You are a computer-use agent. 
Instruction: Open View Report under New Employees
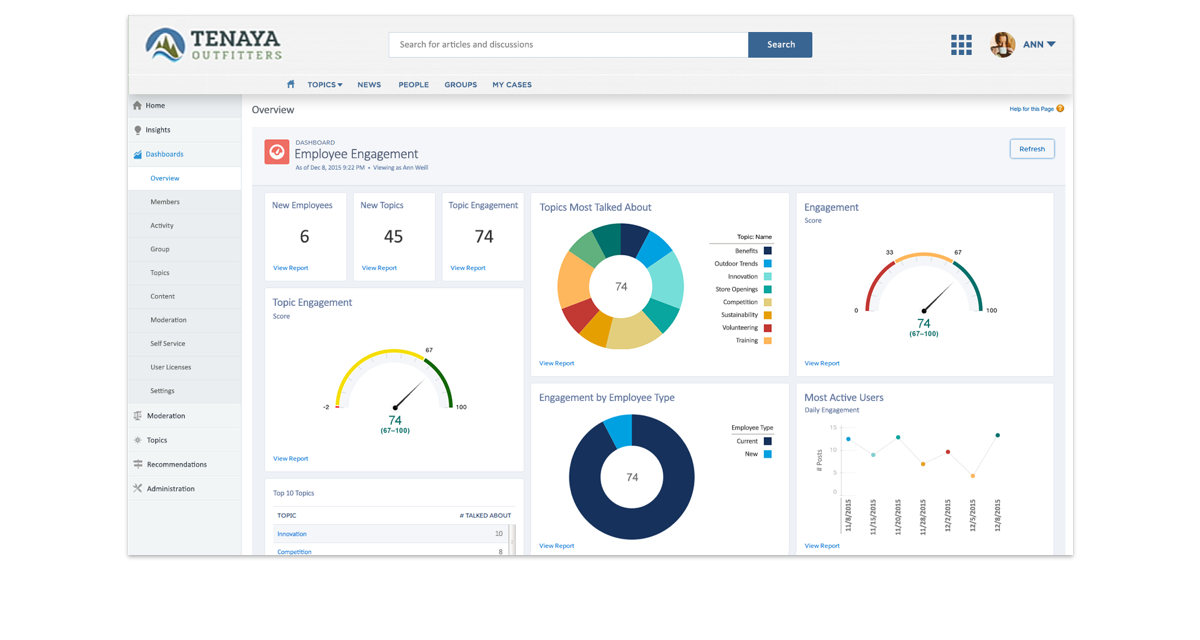click(x=290, y=268)
